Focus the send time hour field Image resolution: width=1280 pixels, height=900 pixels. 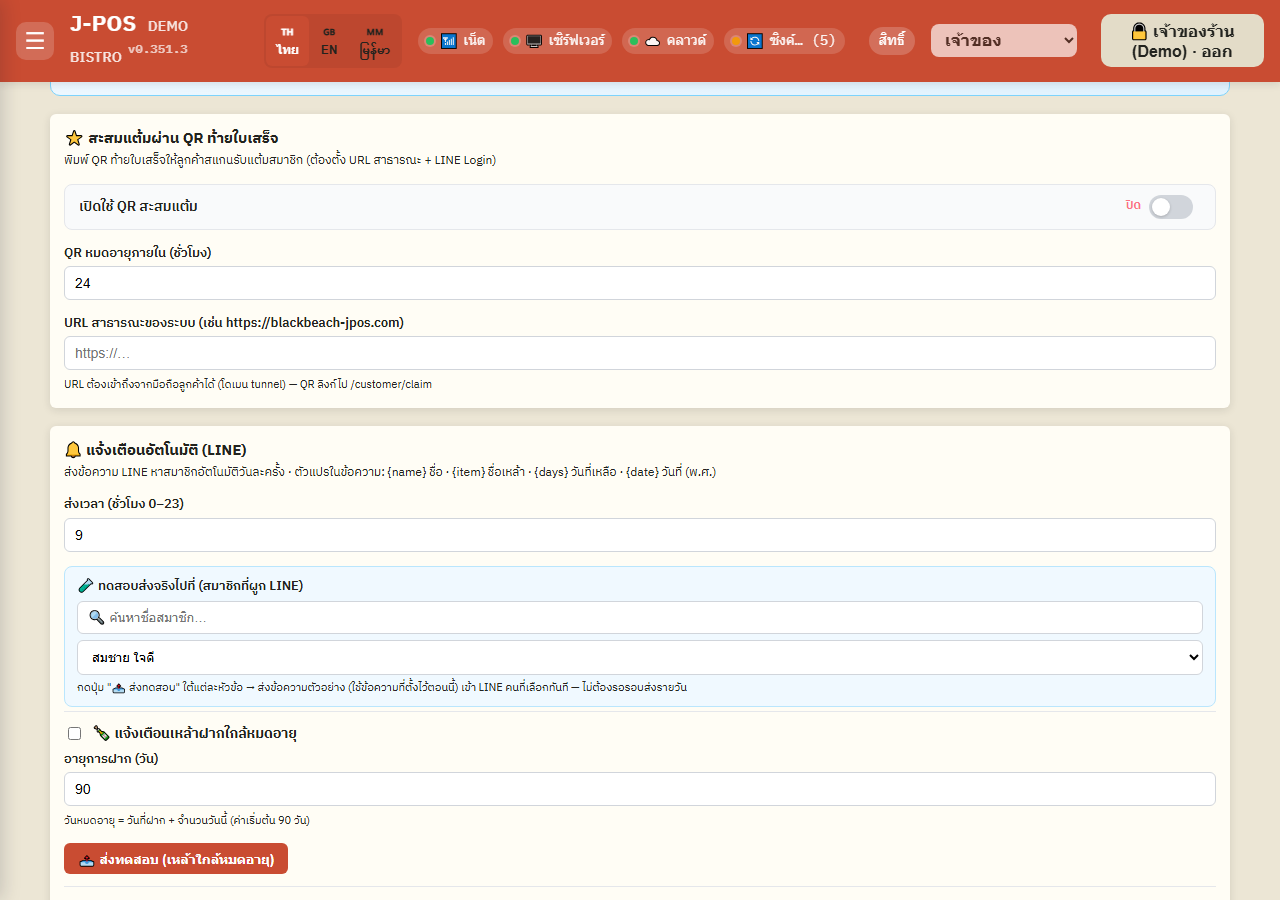(640, 535)
